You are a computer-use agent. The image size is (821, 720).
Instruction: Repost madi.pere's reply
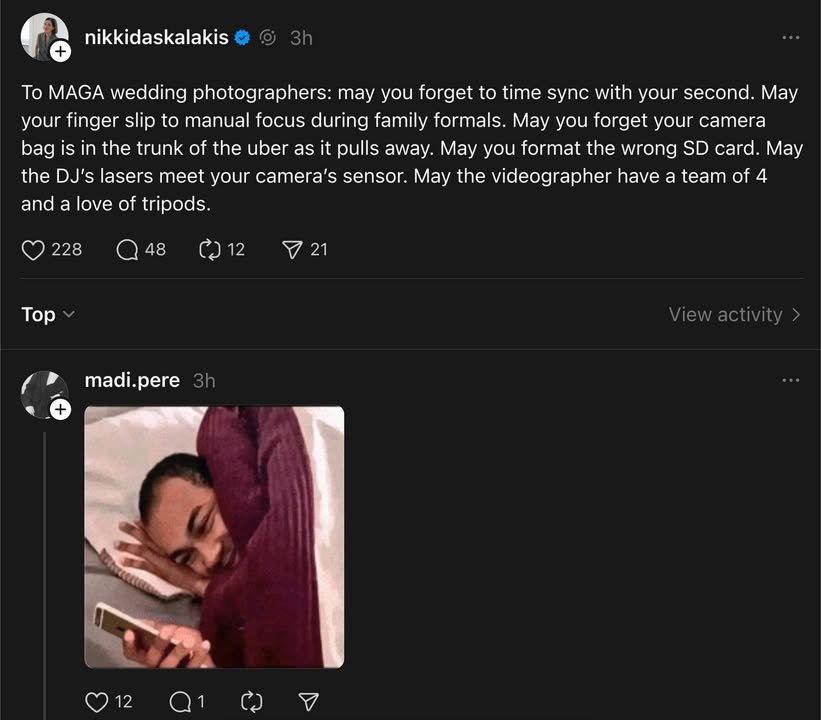pyautogui.click(x=252, y=701)
